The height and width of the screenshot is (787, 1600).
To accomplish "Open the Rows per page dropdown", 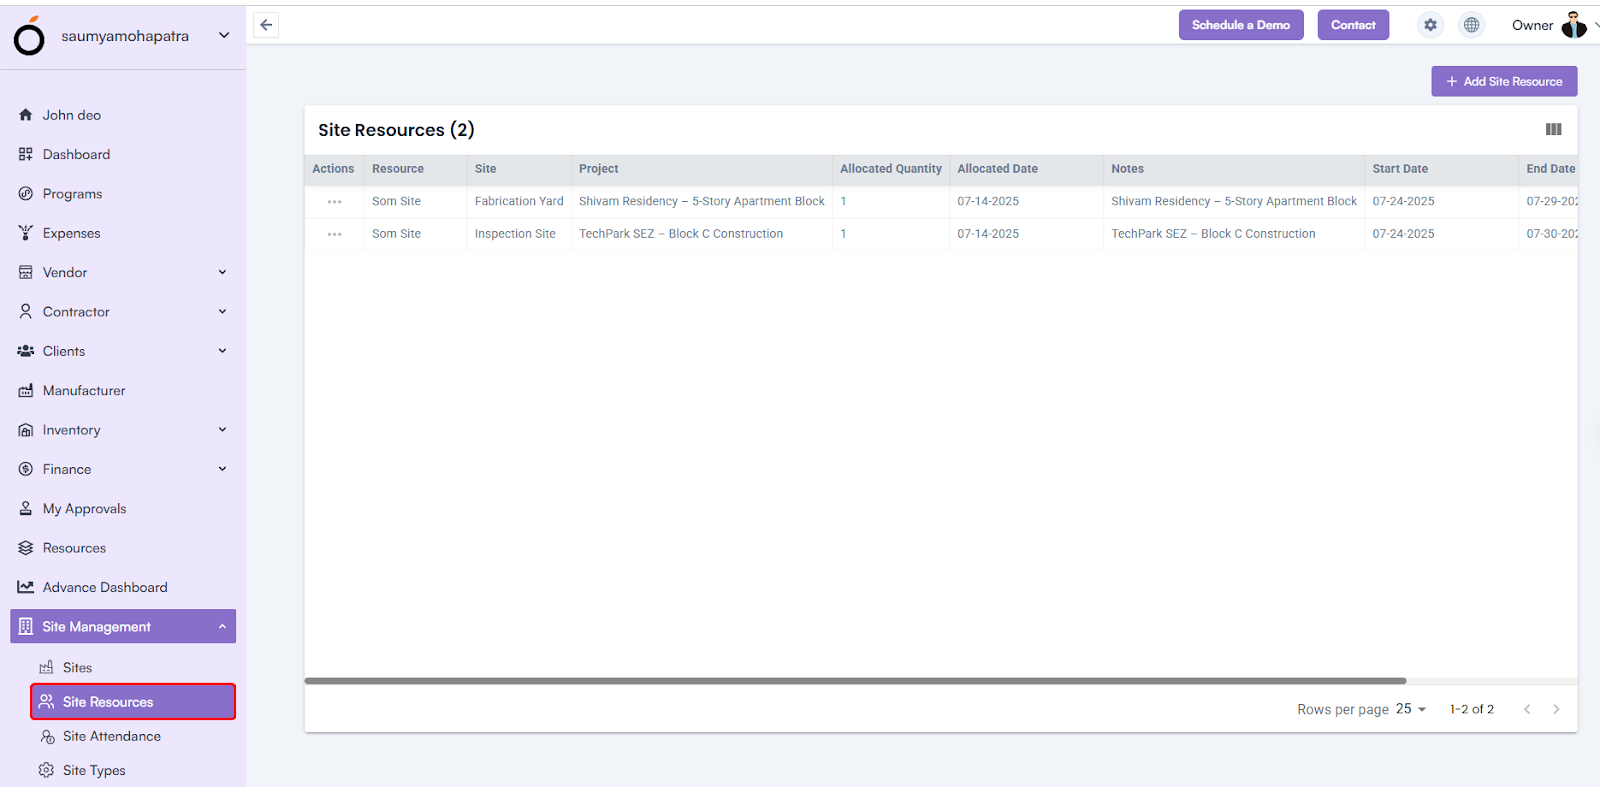I will pyautogui.click(x=1411, y=709).
